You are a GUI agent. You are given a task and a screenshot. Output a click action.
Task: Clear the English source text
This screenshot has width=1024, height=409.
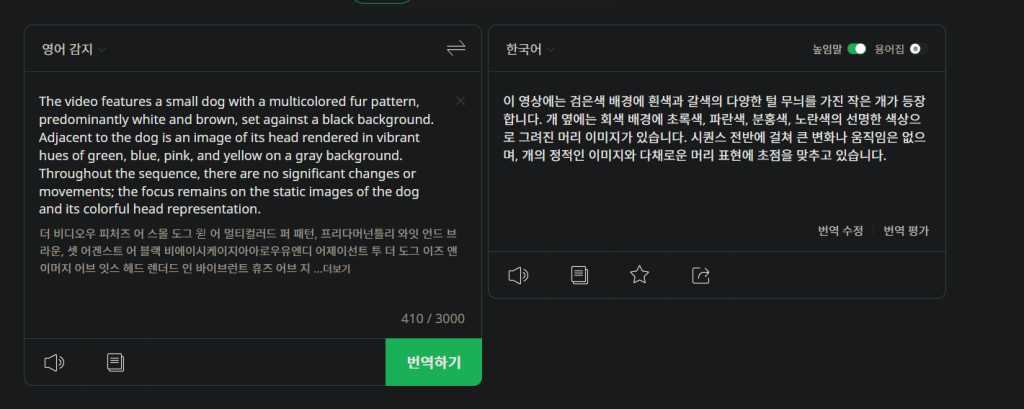460,101
